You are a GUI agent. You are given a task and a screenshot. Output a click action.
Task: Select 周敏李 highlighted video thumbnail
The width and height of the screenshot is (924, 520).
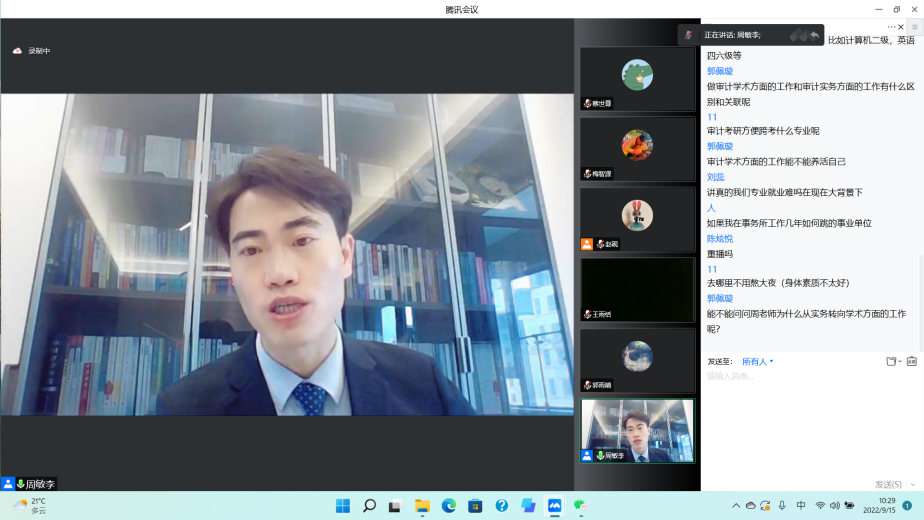click(x=637, y=430)
